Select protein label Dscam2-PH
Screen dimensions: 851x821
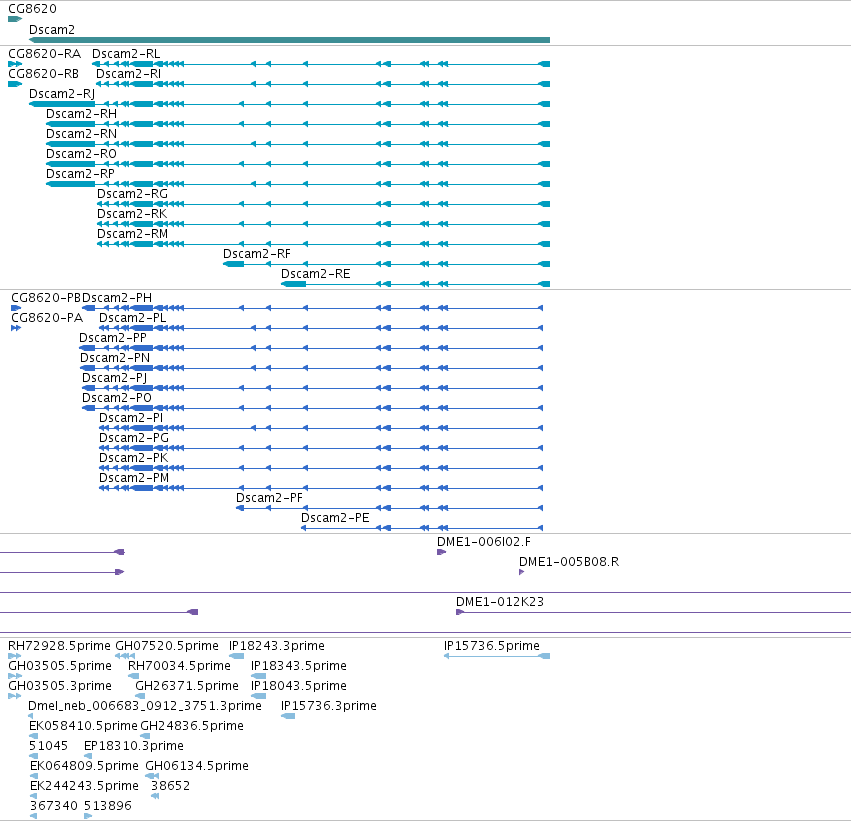pos(117,298)
